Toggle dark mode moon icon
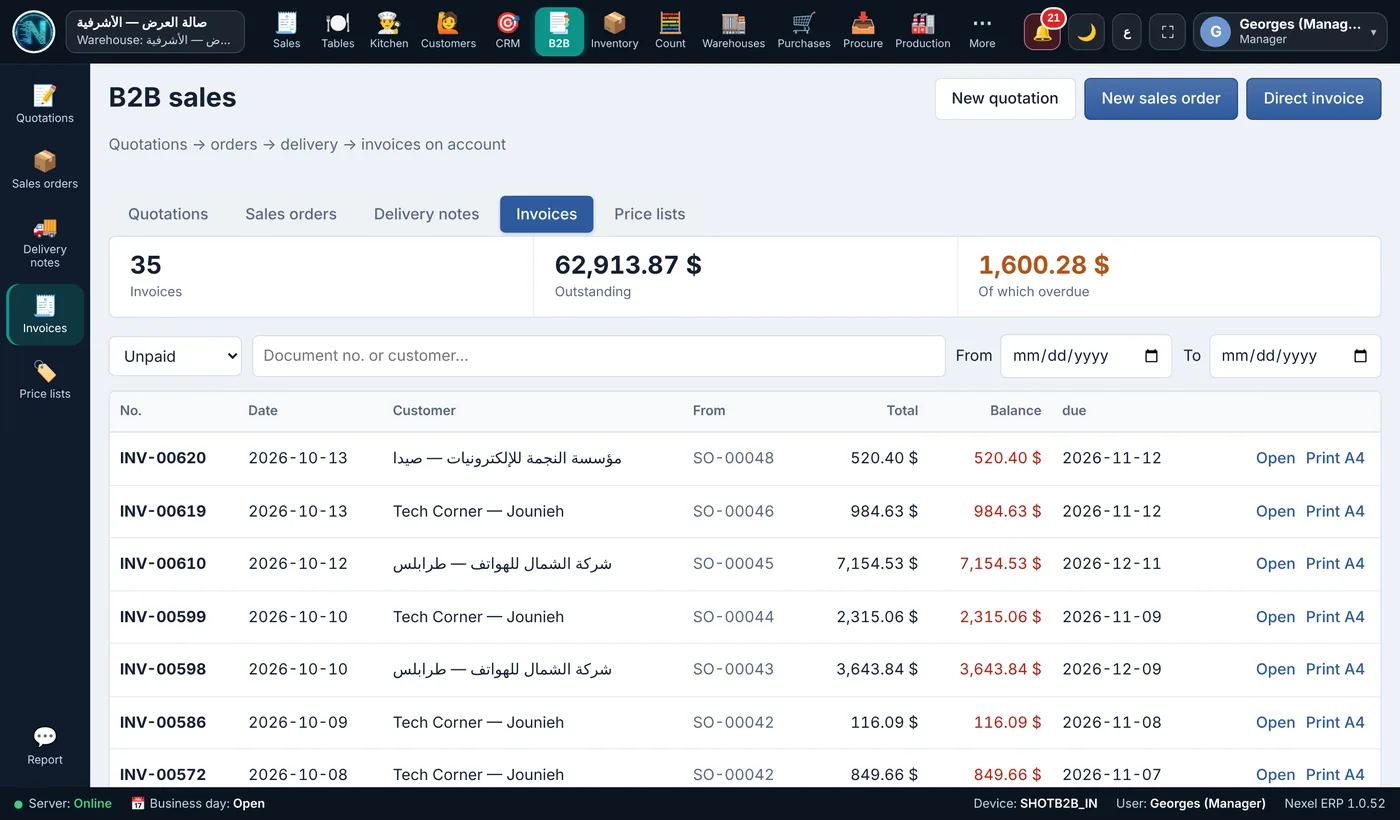The image size is (1400, 820). tap(1086, 32)
